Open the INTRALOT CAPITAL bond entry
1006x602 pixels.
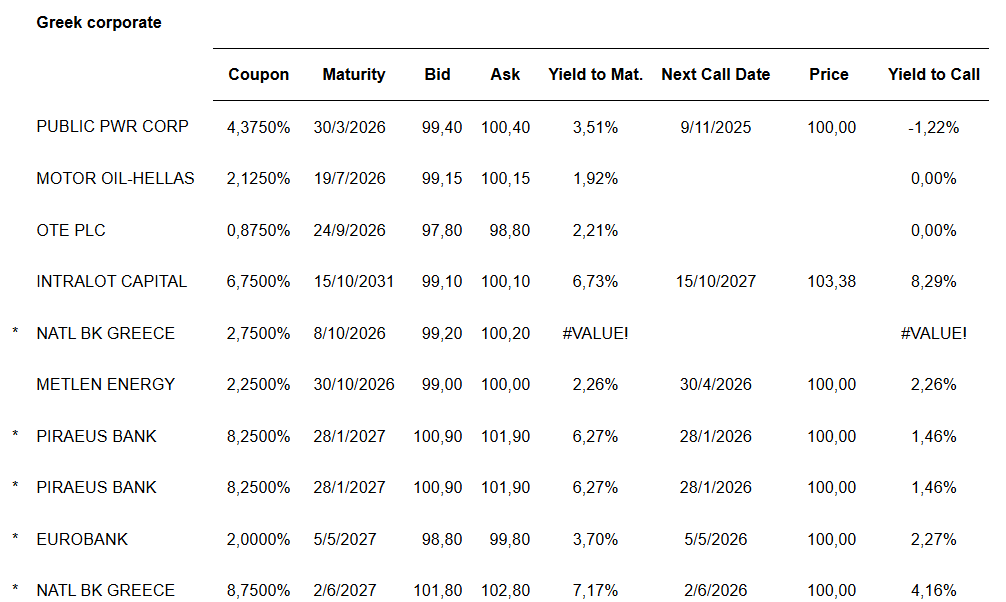(x=111, y=281)
